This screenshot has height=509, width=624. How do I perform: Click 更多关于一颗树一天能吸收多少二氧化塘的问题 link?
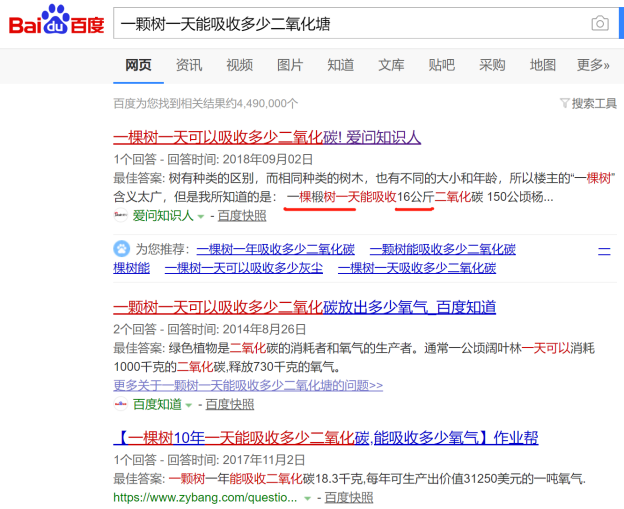click(x=248, y=385)
